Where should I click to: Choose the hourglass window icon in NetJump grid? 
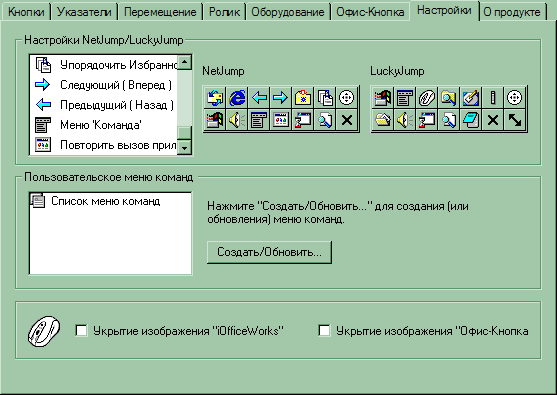click(x=303, y=120)
